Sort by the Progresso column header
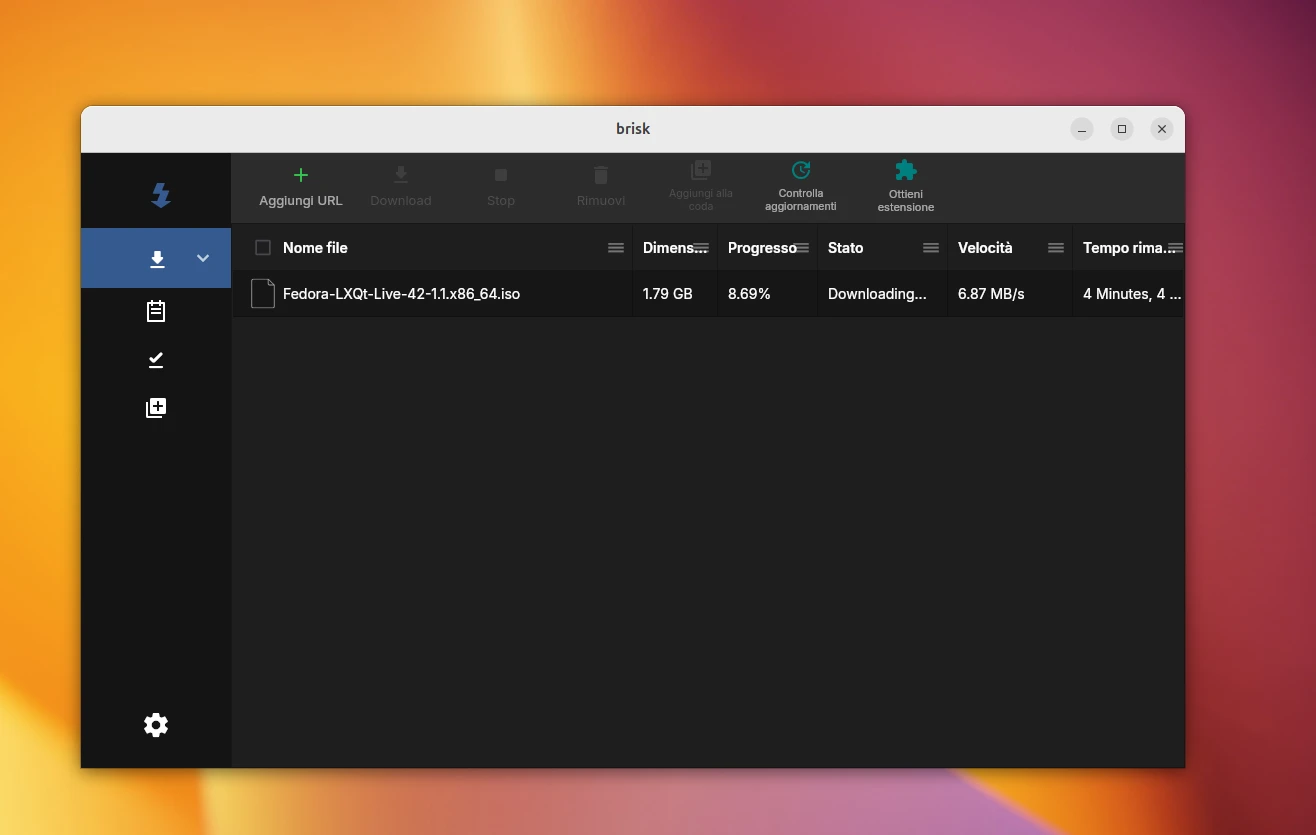 click(x=761, y=248)
